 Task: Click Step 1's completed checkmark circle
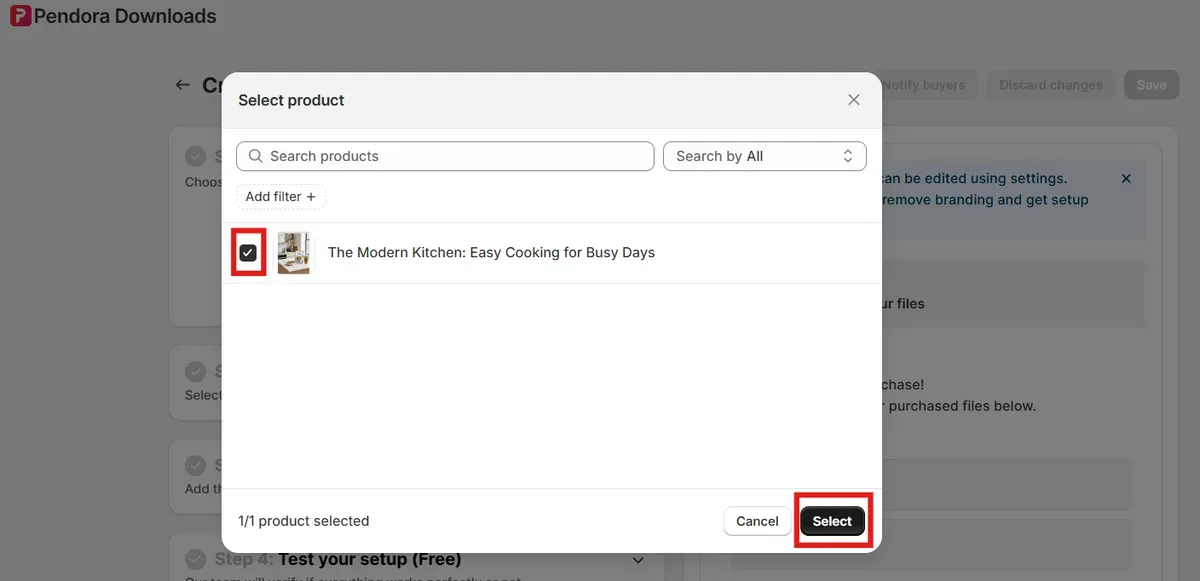(196, 156)
